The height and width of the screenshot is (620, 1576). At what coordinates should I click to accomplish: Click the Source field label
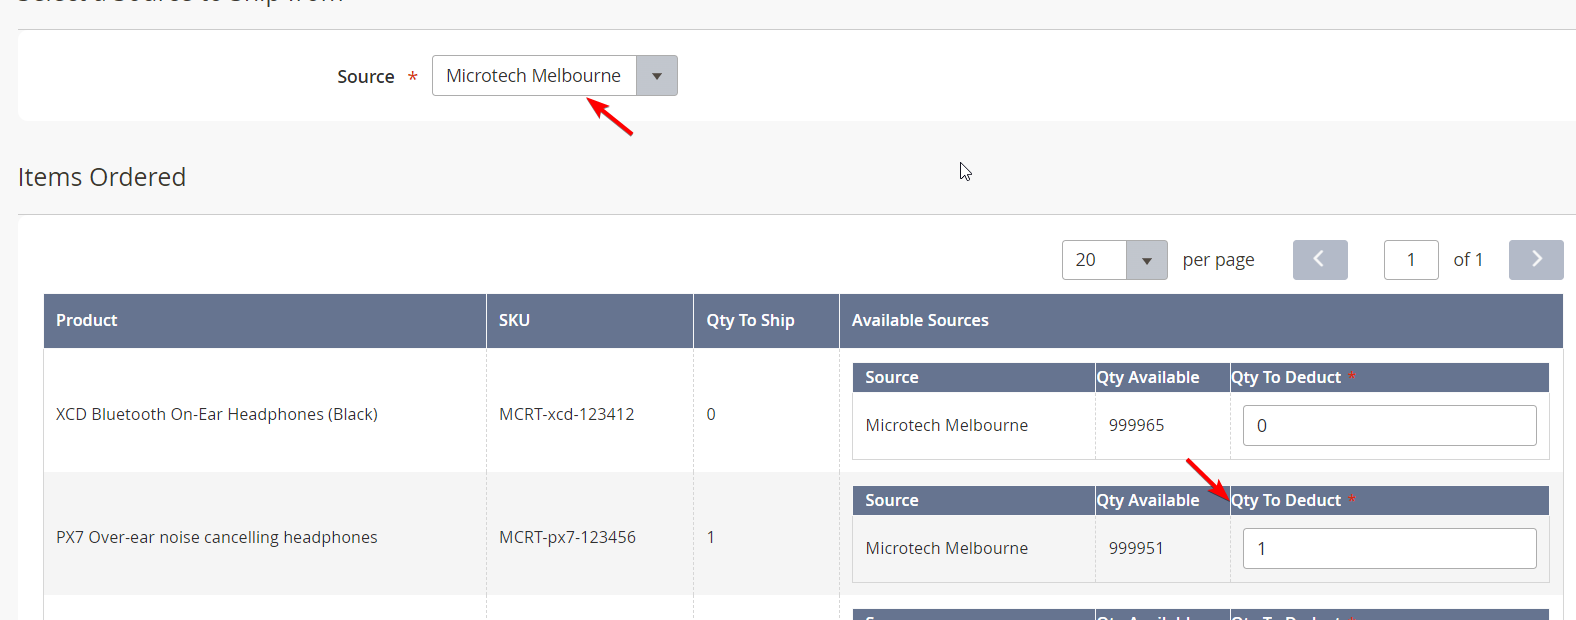(366, 77)
